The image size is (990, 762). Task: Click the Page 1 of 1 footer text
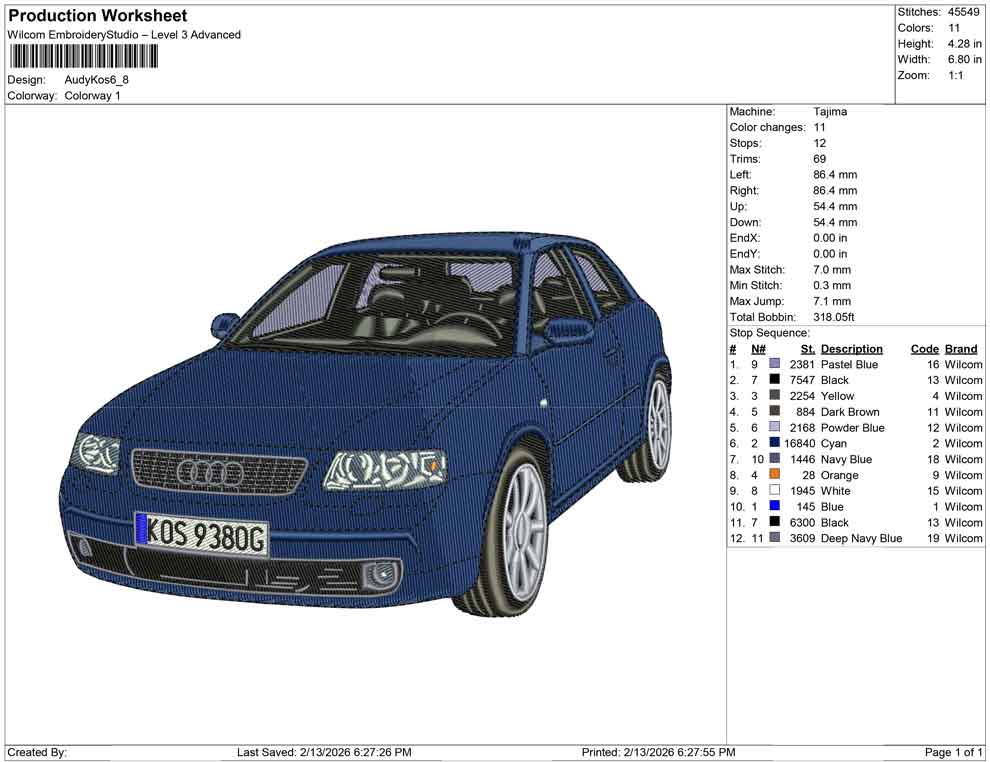(x=953, y=752)
